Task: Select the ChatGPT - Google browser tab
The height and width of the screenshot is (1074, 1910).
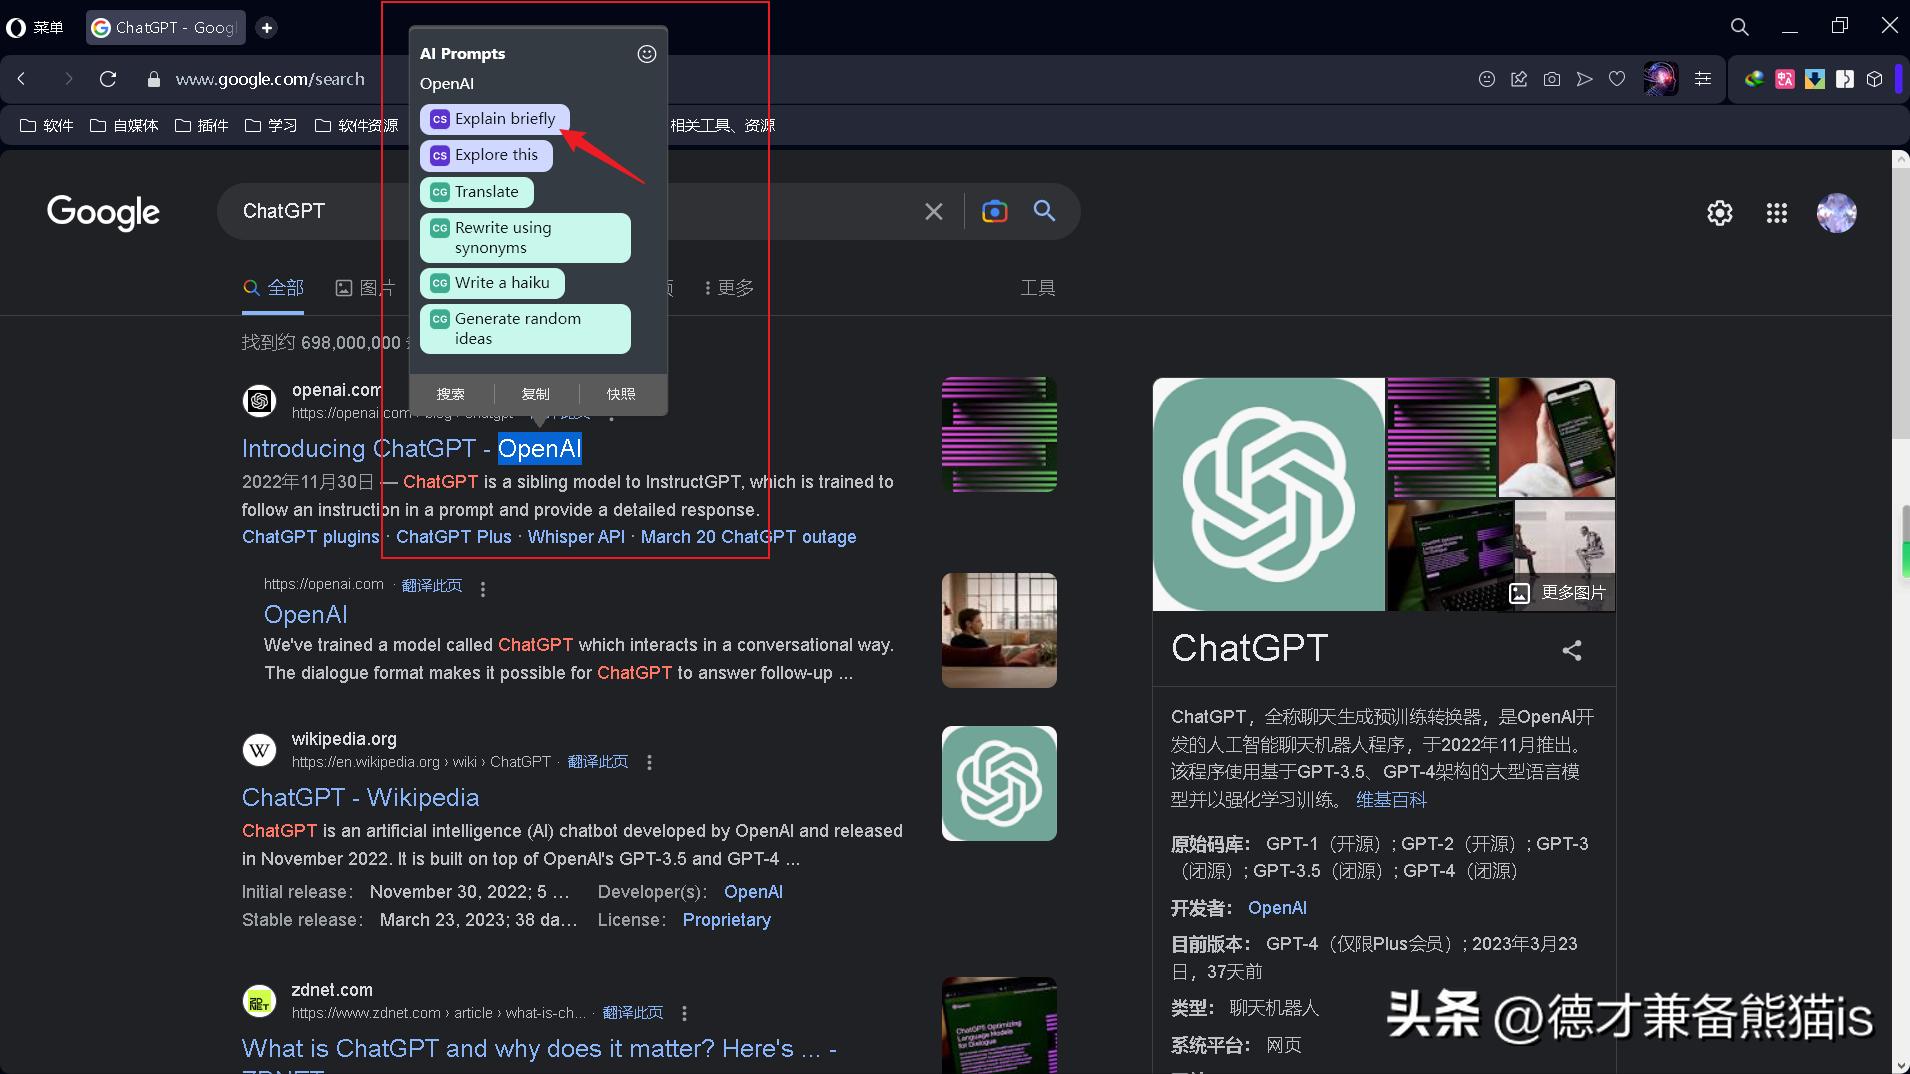Action: pyautogui.click(x=163, y=27)
